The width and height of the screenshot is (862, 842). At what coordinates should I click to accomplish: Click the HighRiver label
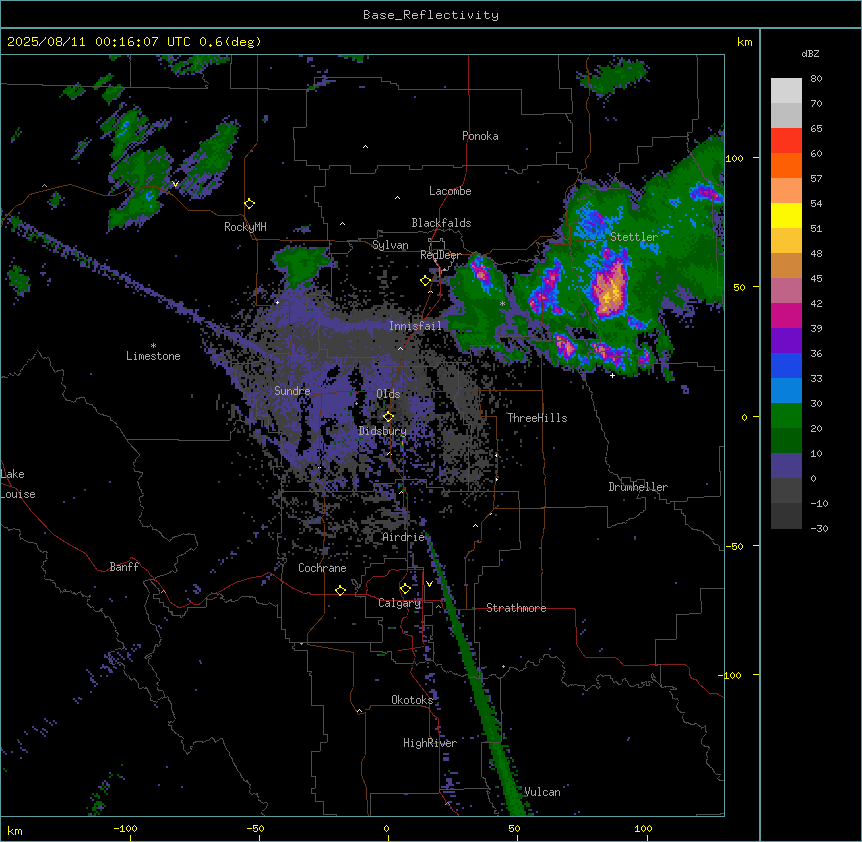coord(430,743)
